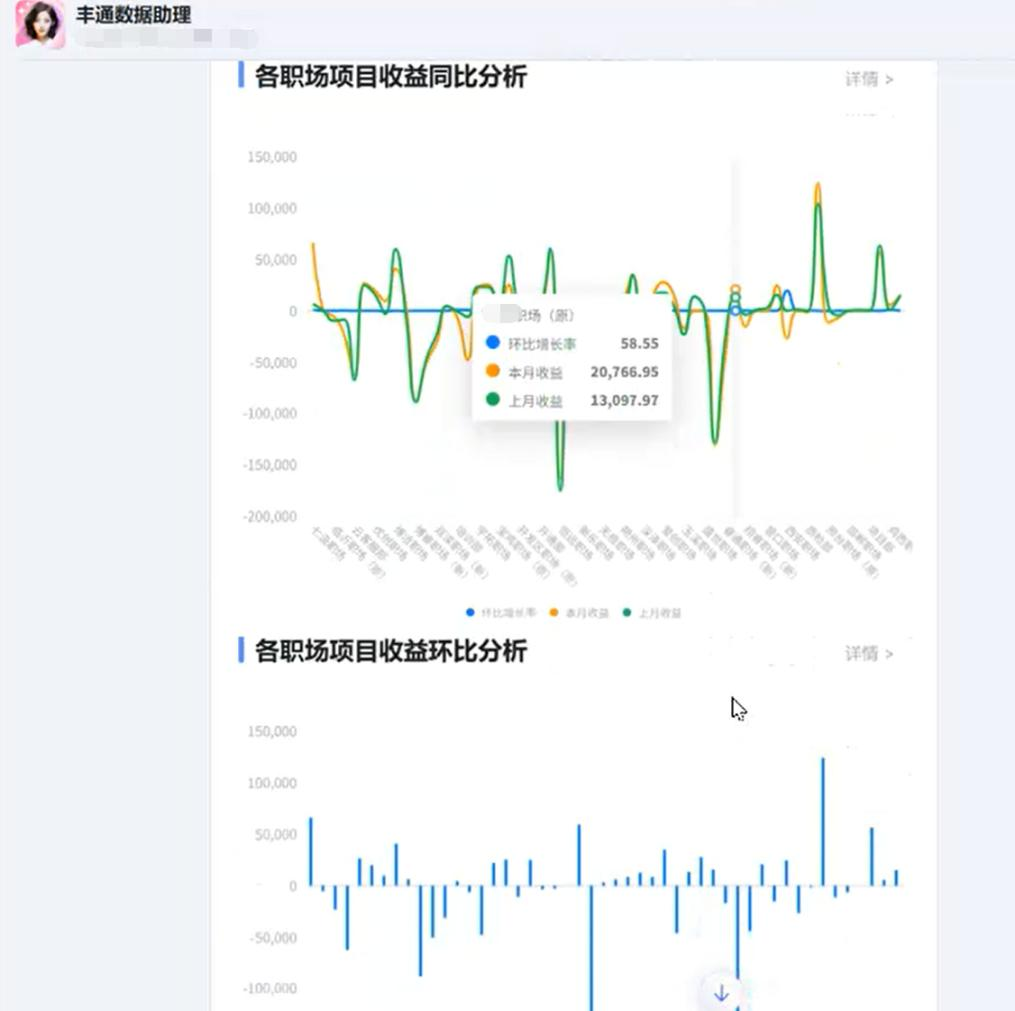The image size is (1015, 1011).
Task: Click the highlighted data point markers on line chart
Action: click(x=735, y=300)
